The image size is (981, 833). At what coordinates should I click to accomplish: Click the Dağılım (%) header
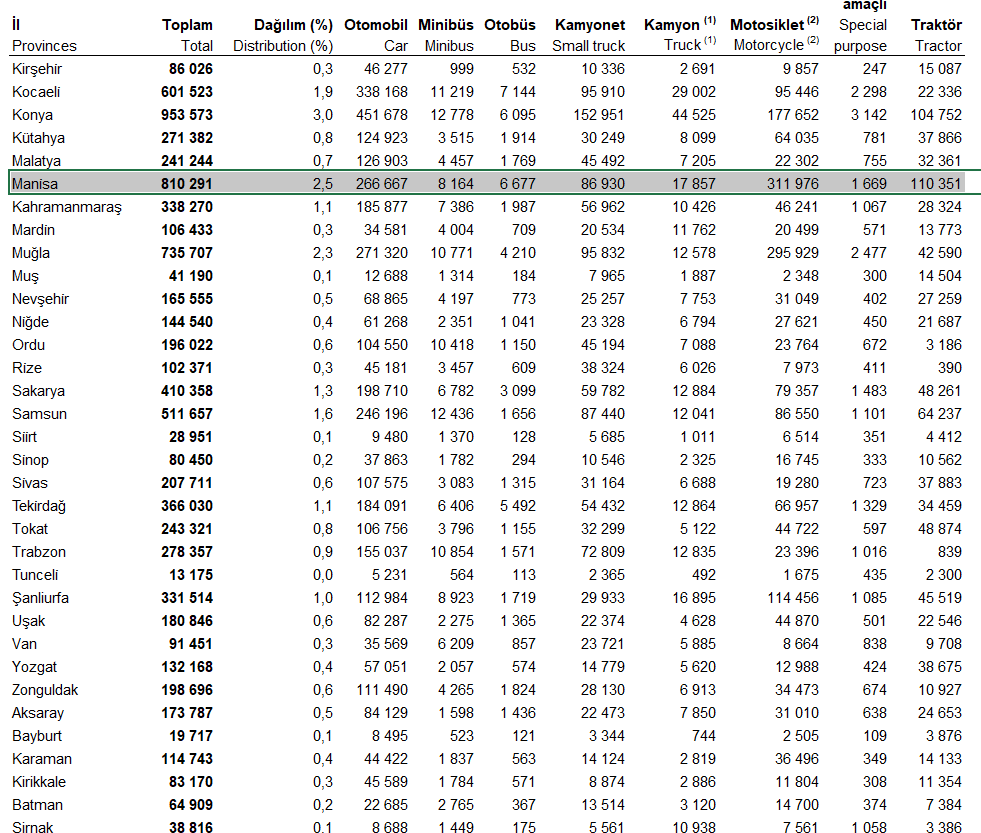click(x=293, y=25)
